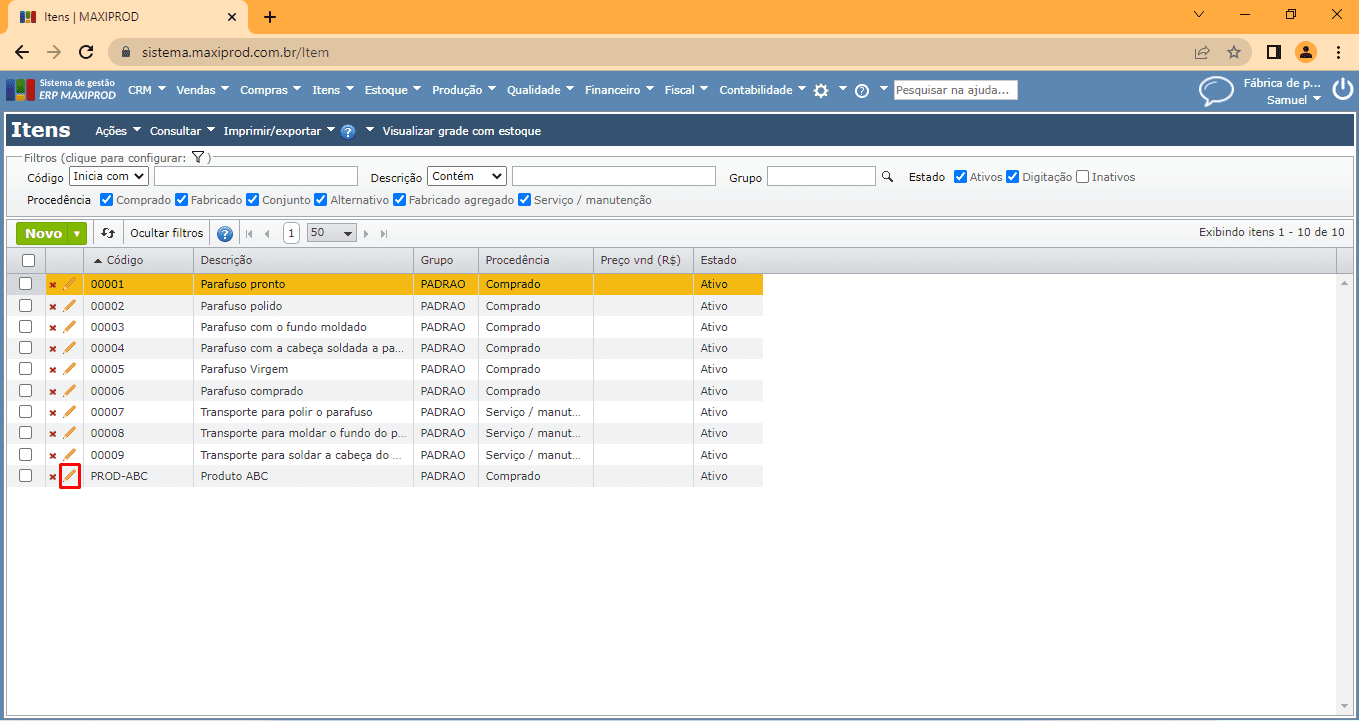Click the red delete X for item 00002

click(53, 306)
